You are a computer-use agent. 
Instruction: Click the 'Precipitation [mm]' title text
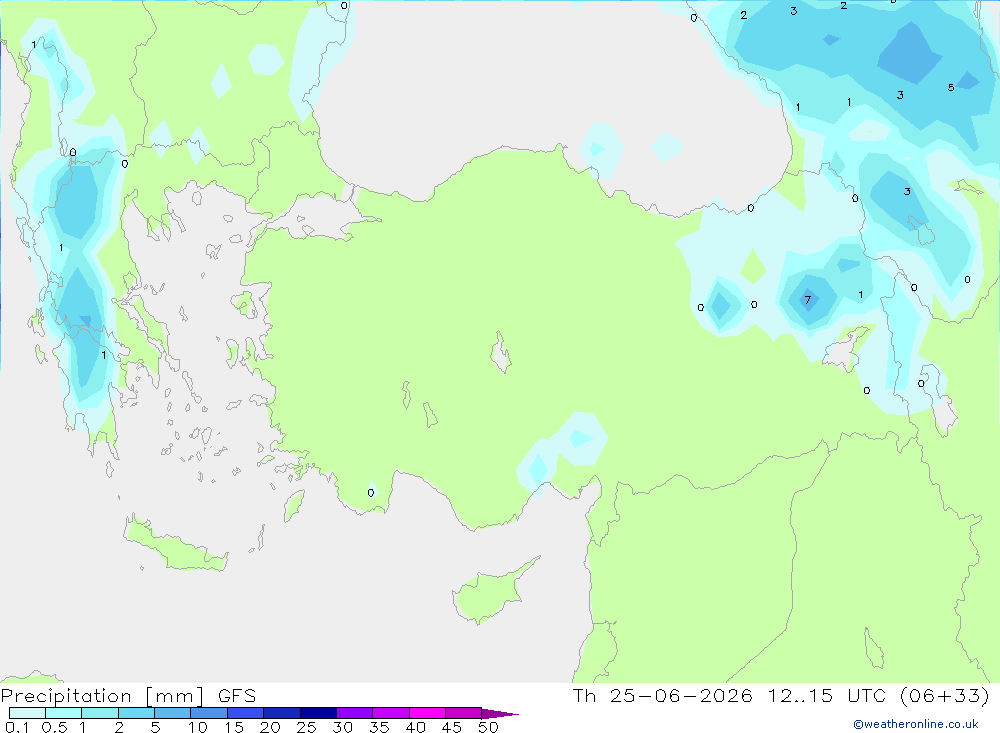click(102, 696)
